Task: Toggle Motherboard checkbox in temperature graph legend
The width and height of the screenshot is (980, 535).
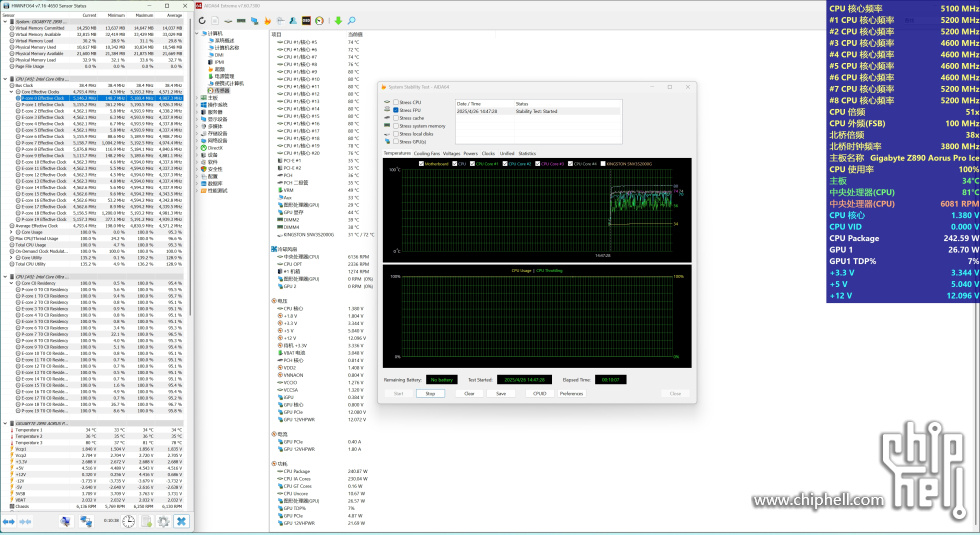Action: tap(421, 164)
